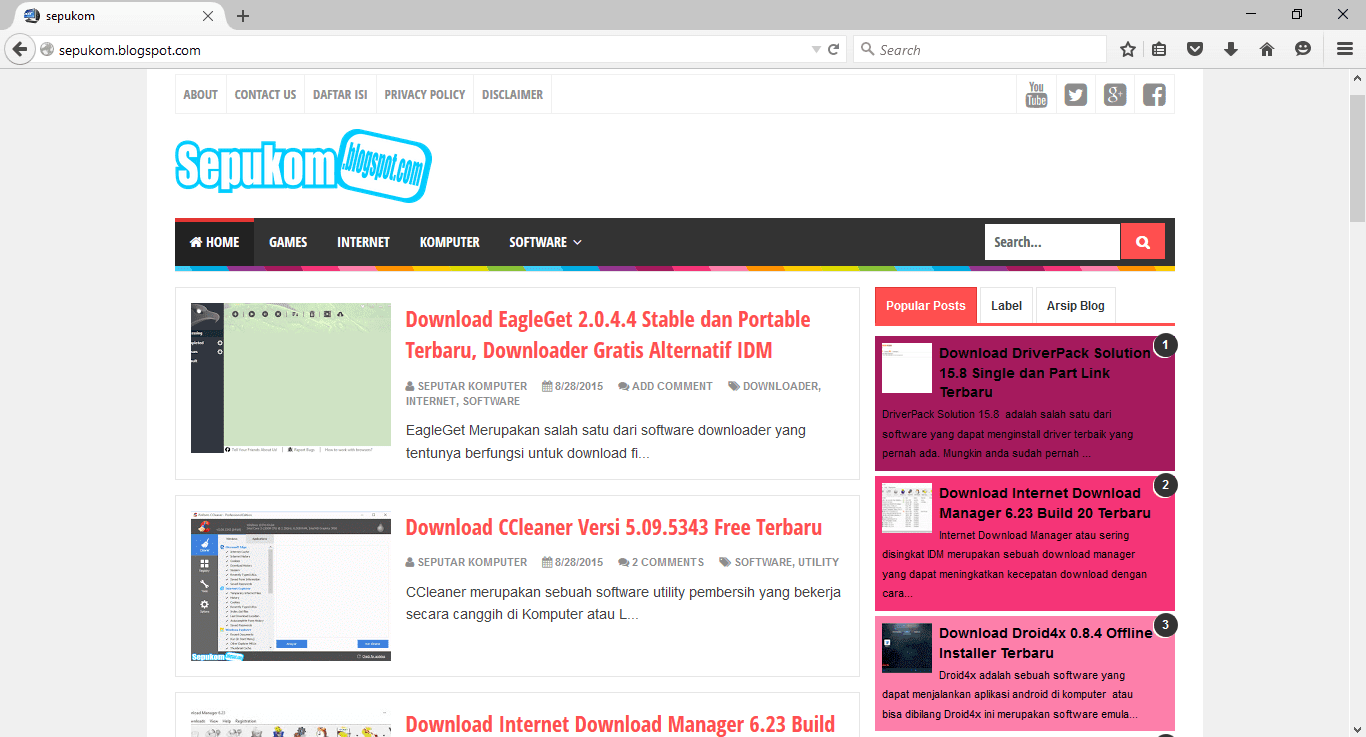Open the Download CCleaner Versi 5.09.5343 post

coord(614,527)
